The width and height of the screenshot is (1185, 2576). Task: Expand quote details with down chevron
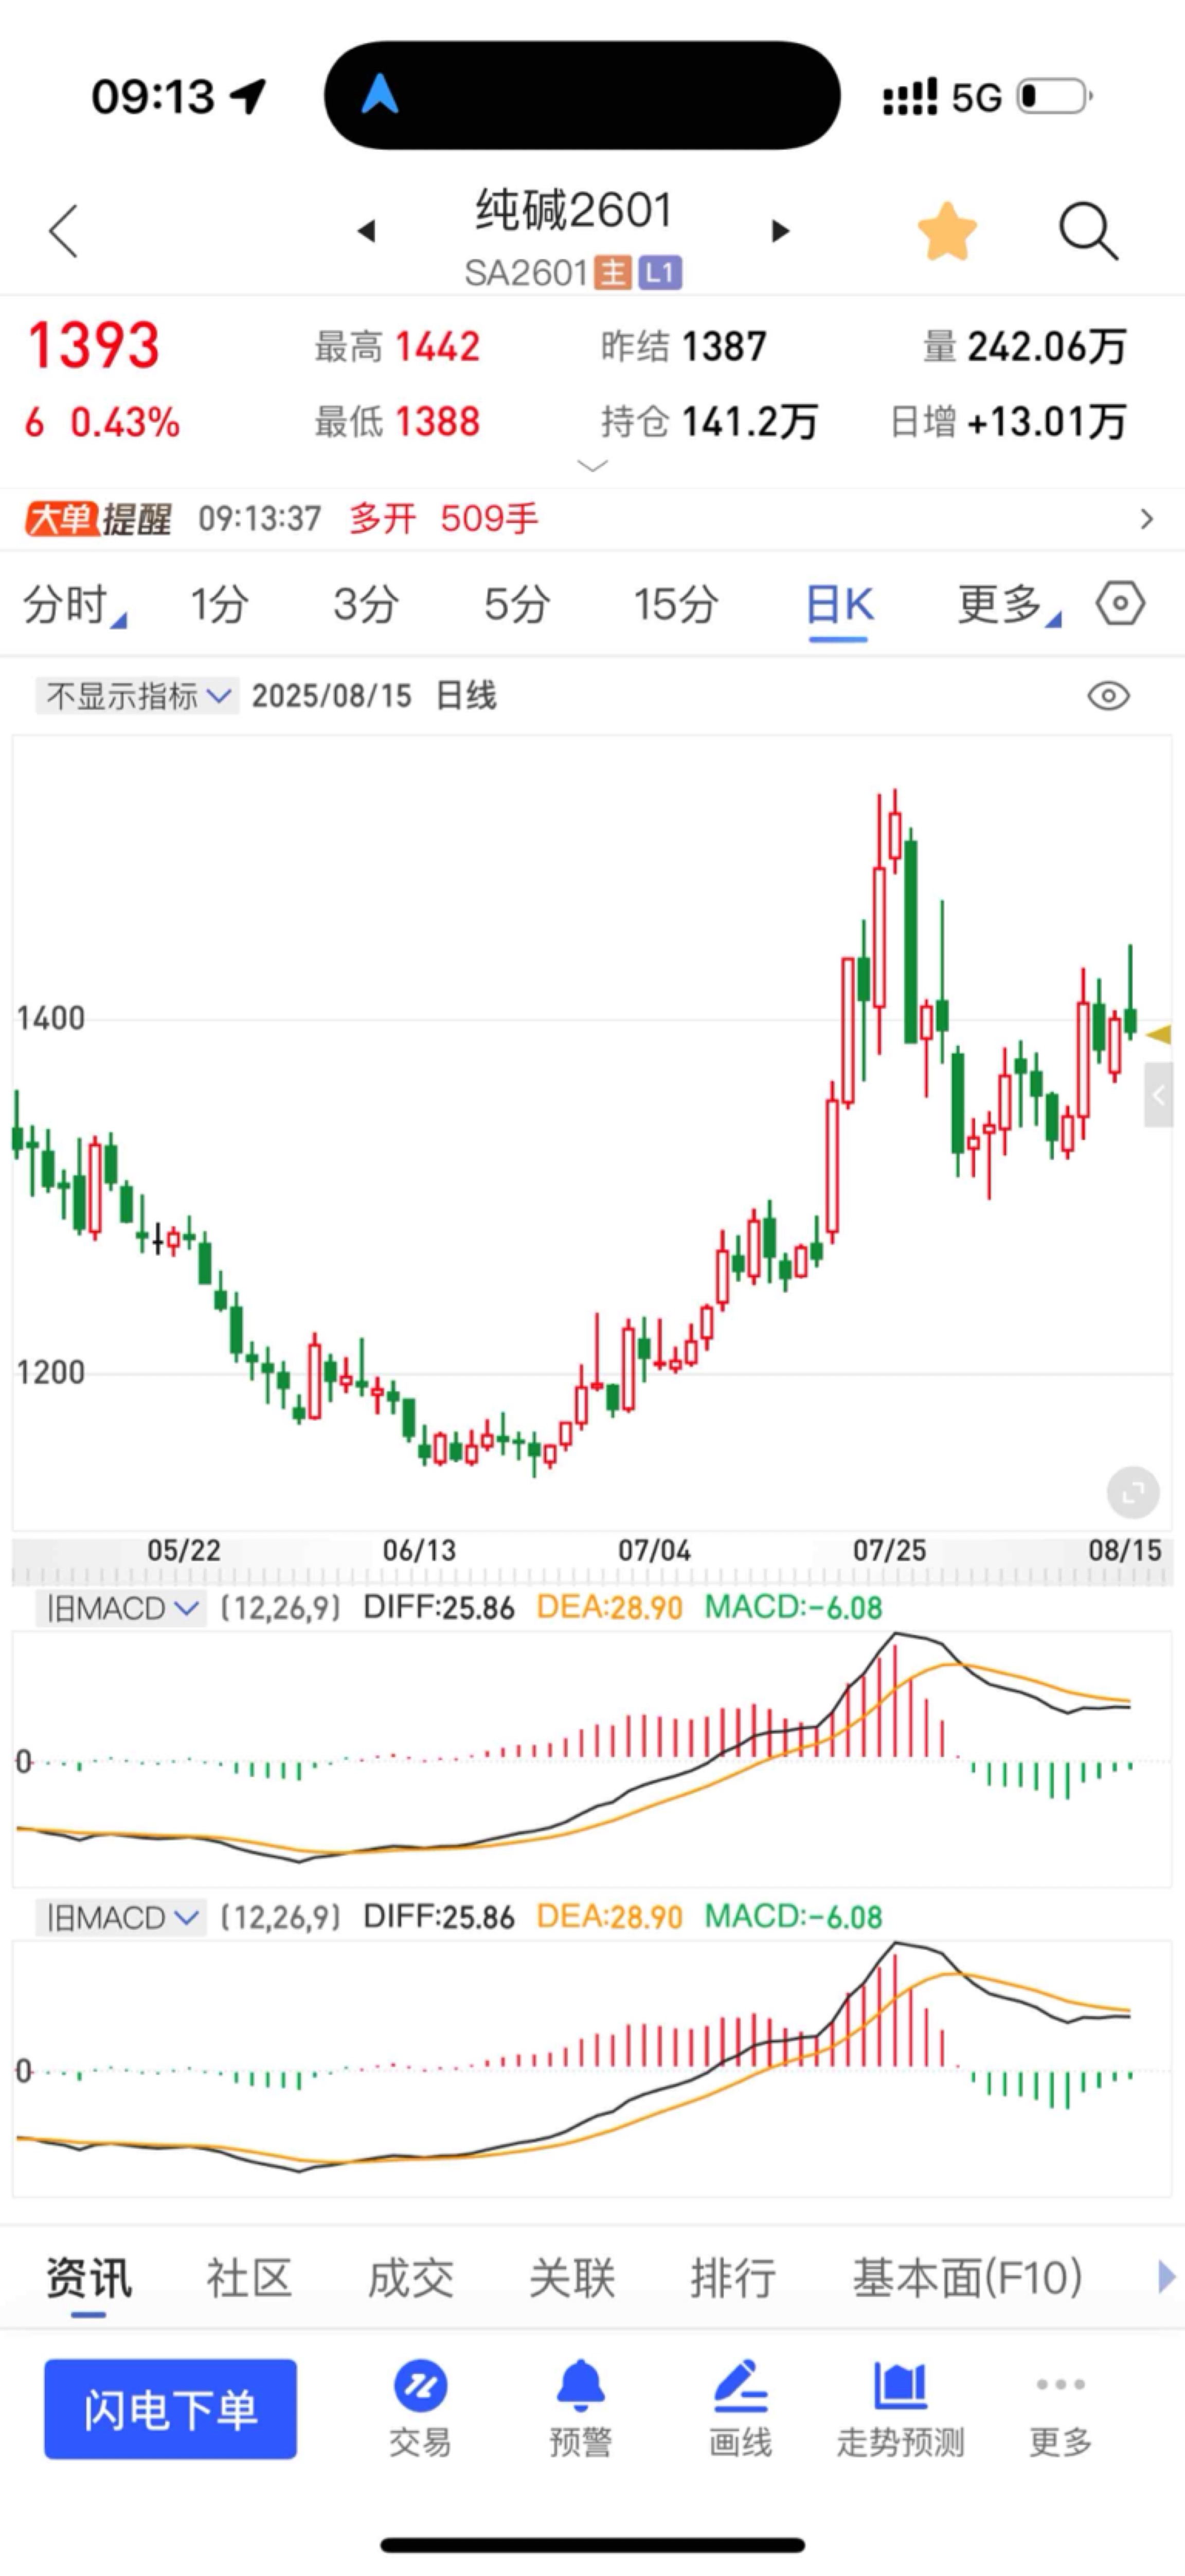coord(593,466)
